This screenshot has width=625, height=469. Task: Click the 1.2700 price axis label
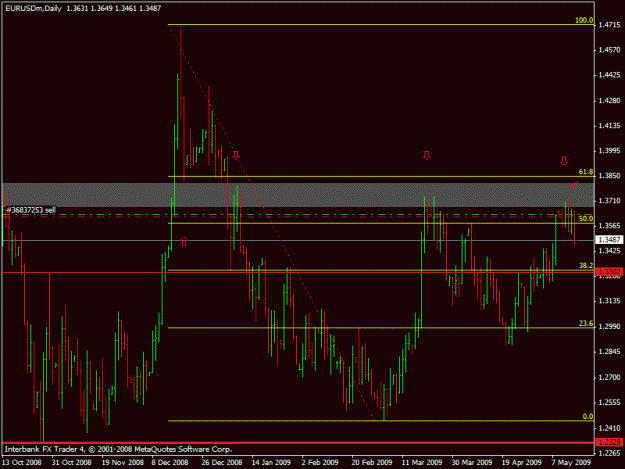(609, 377)
